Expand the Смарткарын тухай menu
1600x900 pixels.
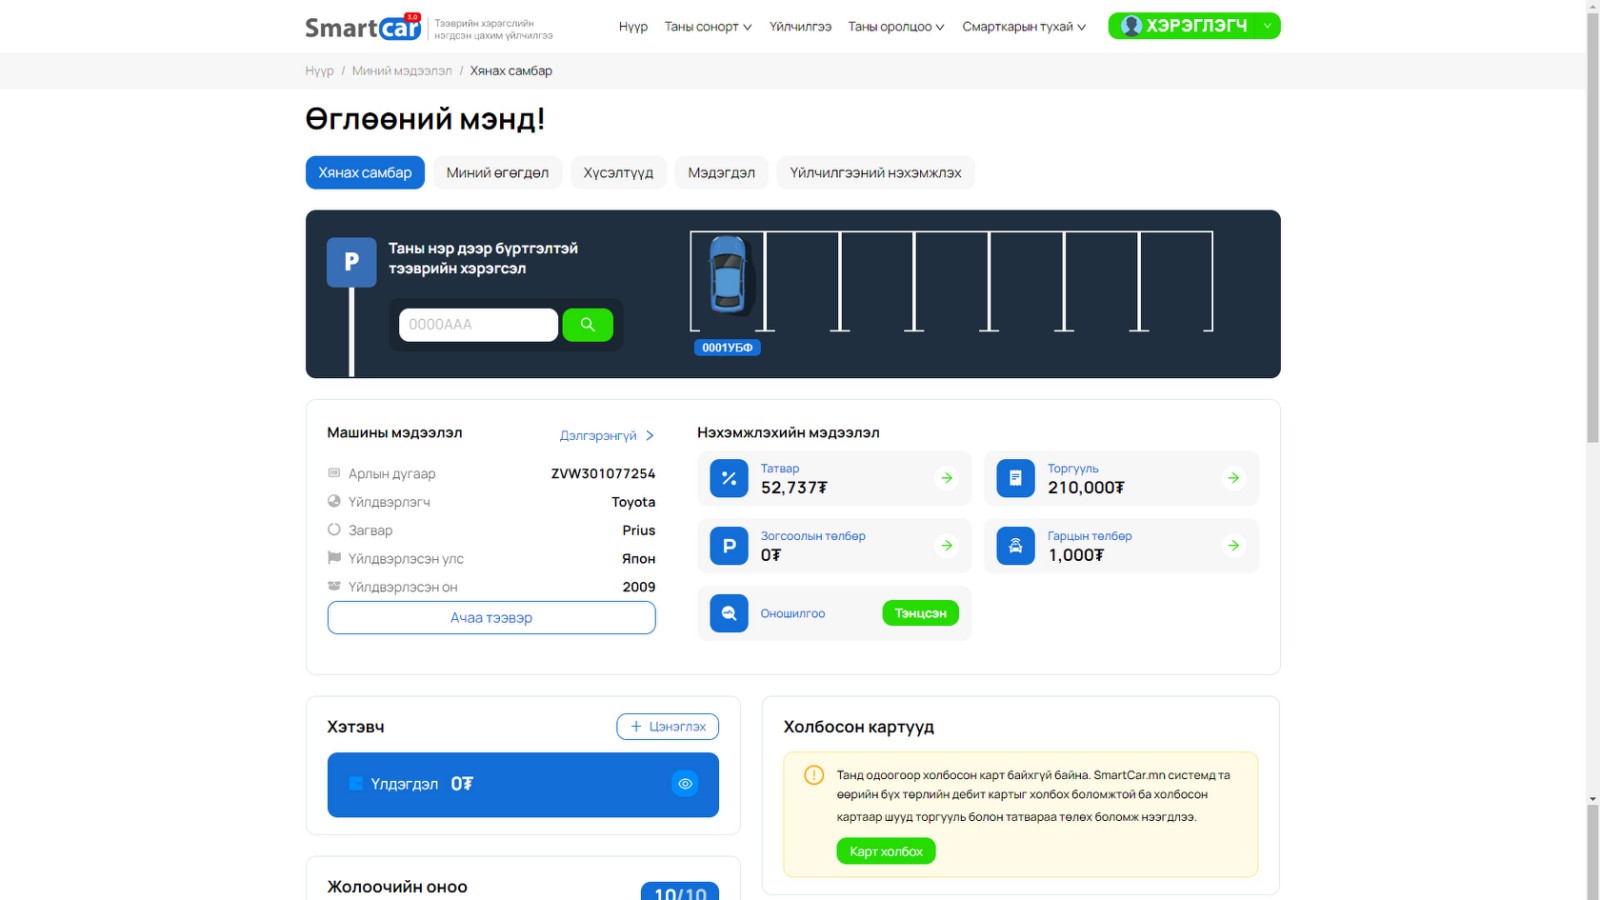pos(1024,27)
